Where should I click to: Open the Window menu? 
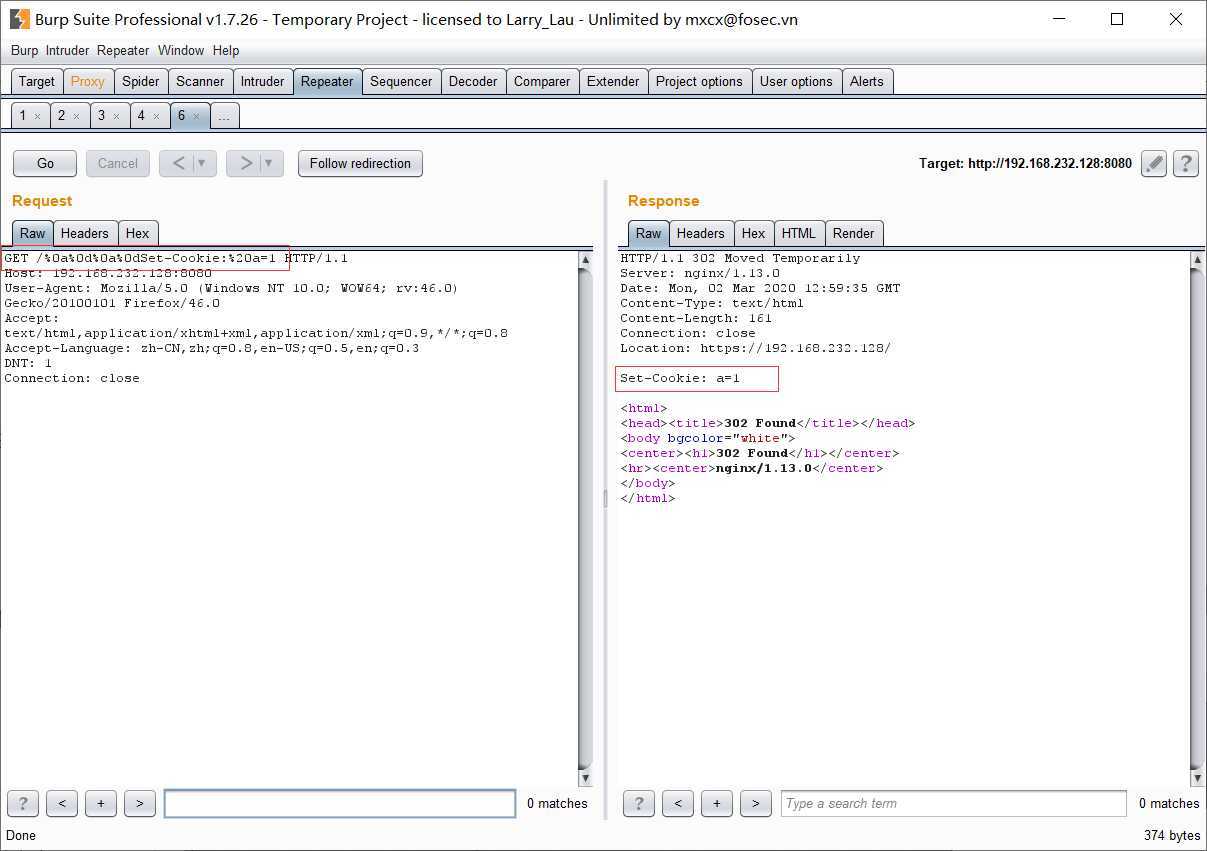[x=181, y=50]
